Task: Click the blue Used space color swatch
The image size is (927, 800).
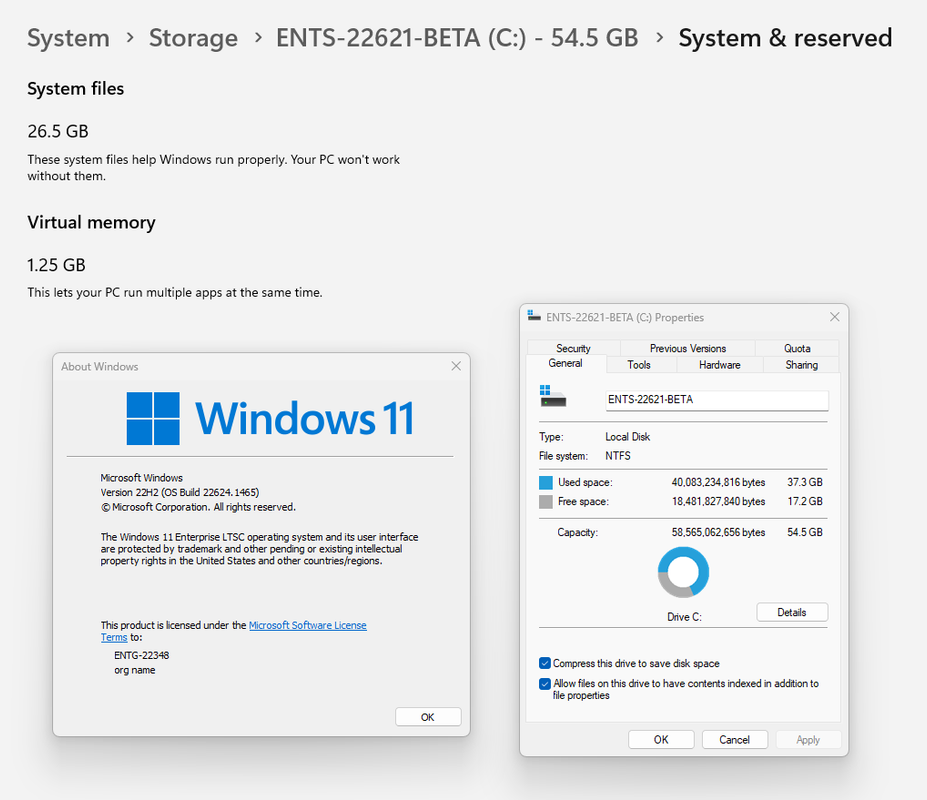Action: pyautogui.click(x=546, y=482)
